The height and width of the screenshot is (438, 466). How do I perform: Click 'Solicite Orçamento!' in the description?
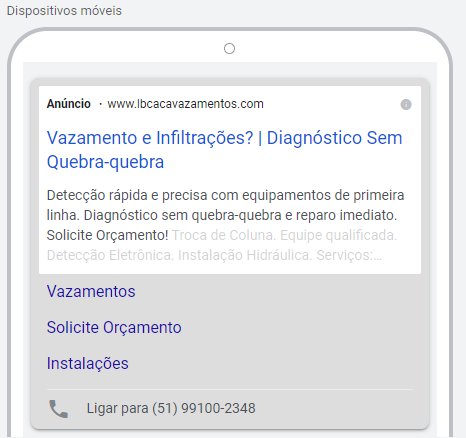[108, 235]
